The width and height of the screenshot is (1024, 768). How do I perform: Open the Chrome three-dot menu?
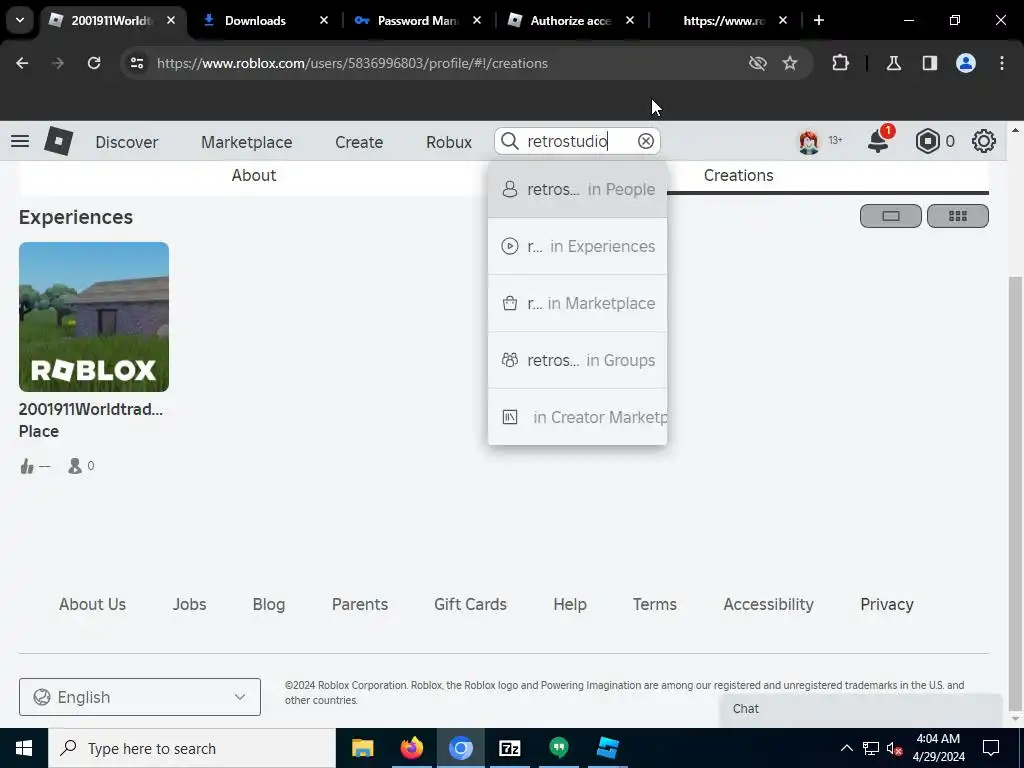(x=1002, y=63)
